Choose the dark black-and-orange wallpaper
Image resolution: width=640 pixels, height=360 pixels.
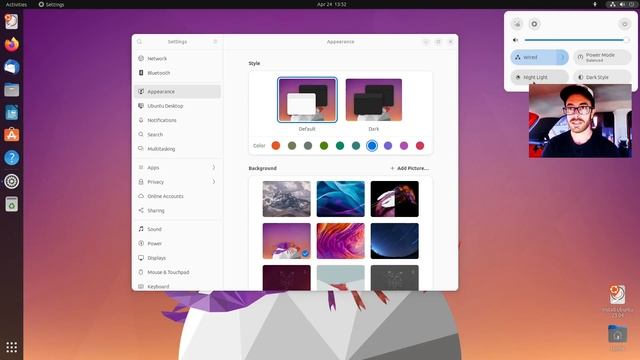394,199
